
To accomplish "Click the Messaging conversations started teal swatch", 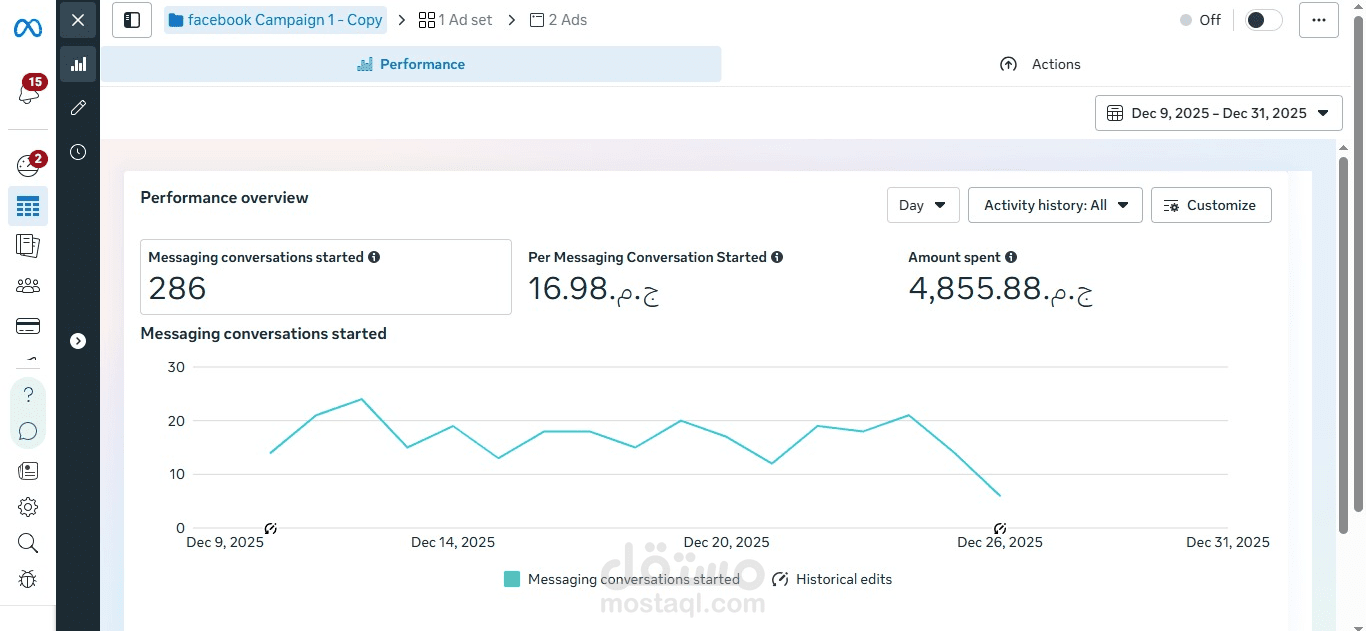I will click(x=512, y=579).
